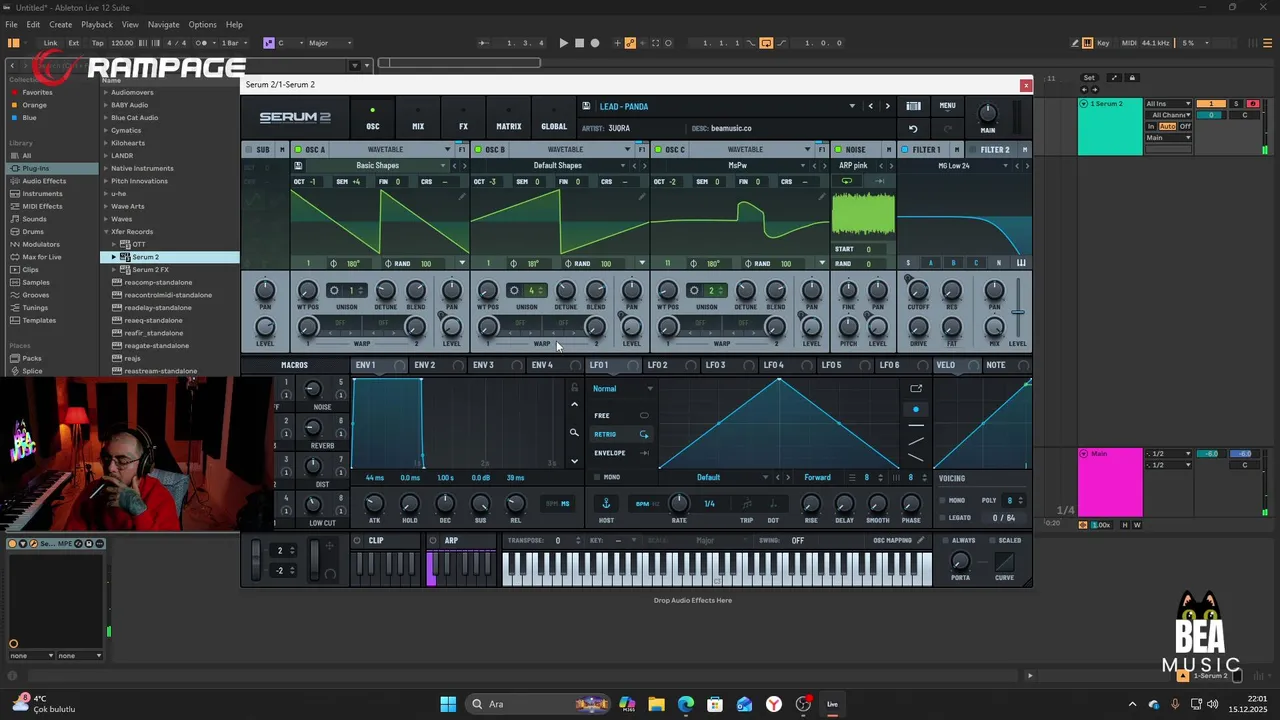This screenshot has height=720, width=1280.
Task: Open OSC A Basic Shapes wavetable dropdown
Action: pos(377,166)
